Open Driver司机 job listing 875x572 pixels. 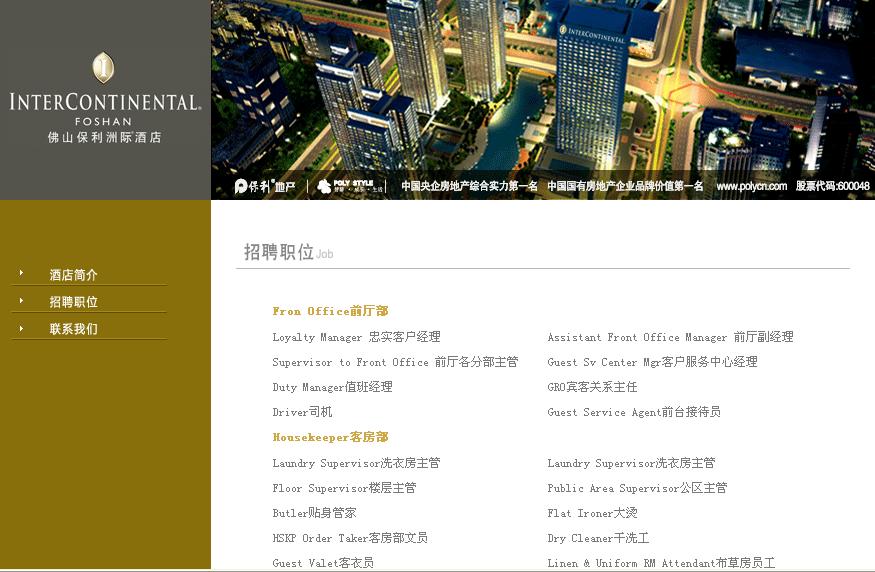[302, 412]
